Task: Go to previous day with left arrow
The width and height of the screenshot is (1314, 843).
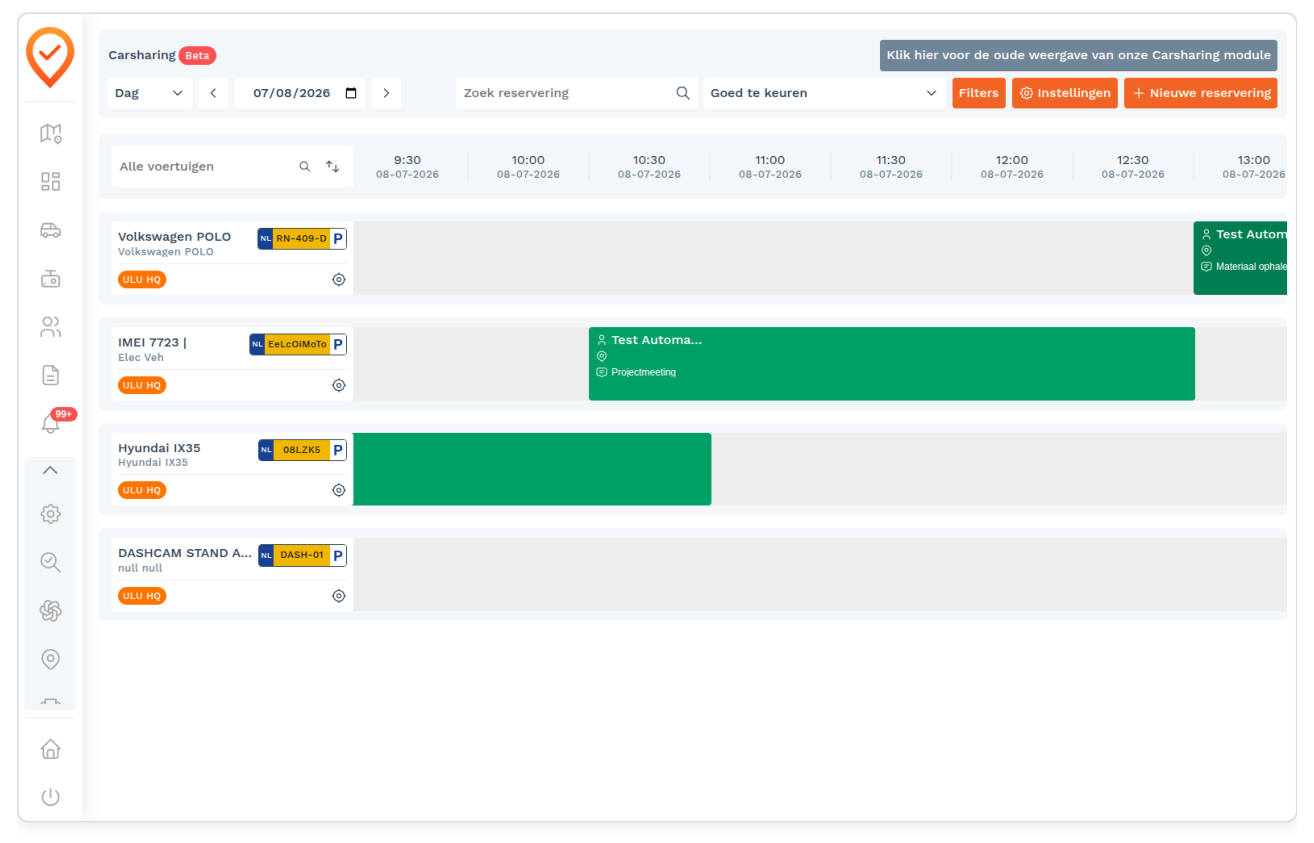Action: pyautogui.click(x=213, y=93)
